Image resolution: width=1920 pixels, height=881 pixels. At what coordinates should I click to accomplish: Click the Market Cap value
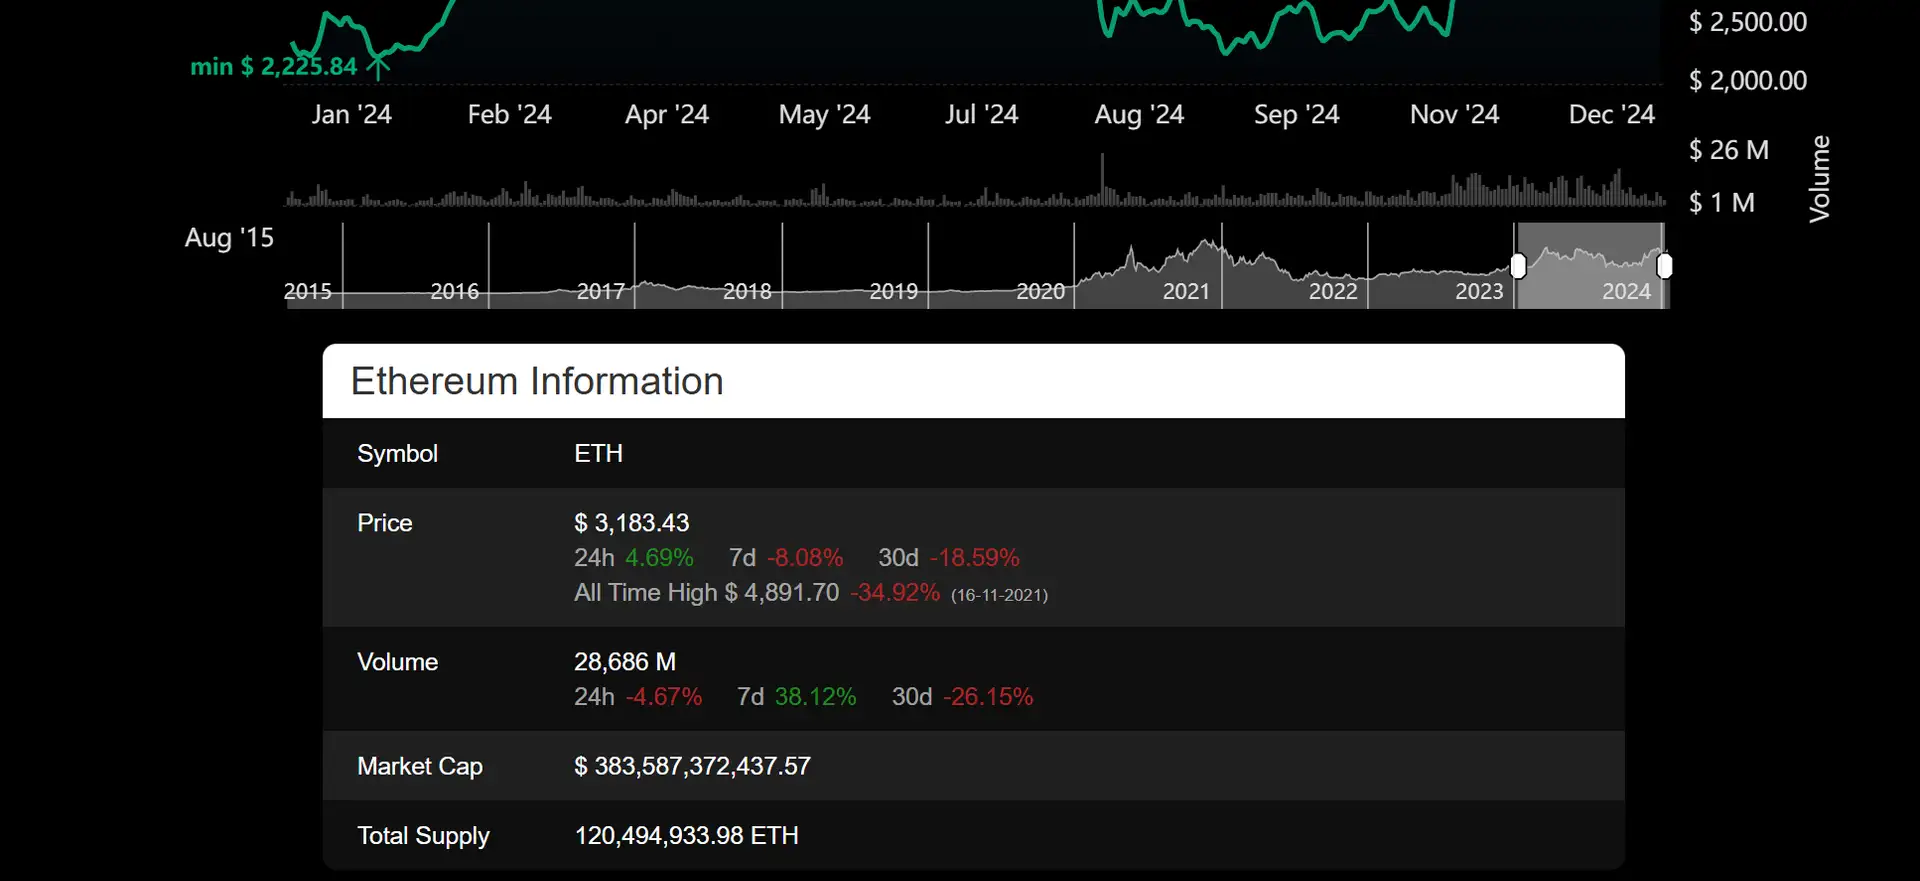tap(692, 766)
